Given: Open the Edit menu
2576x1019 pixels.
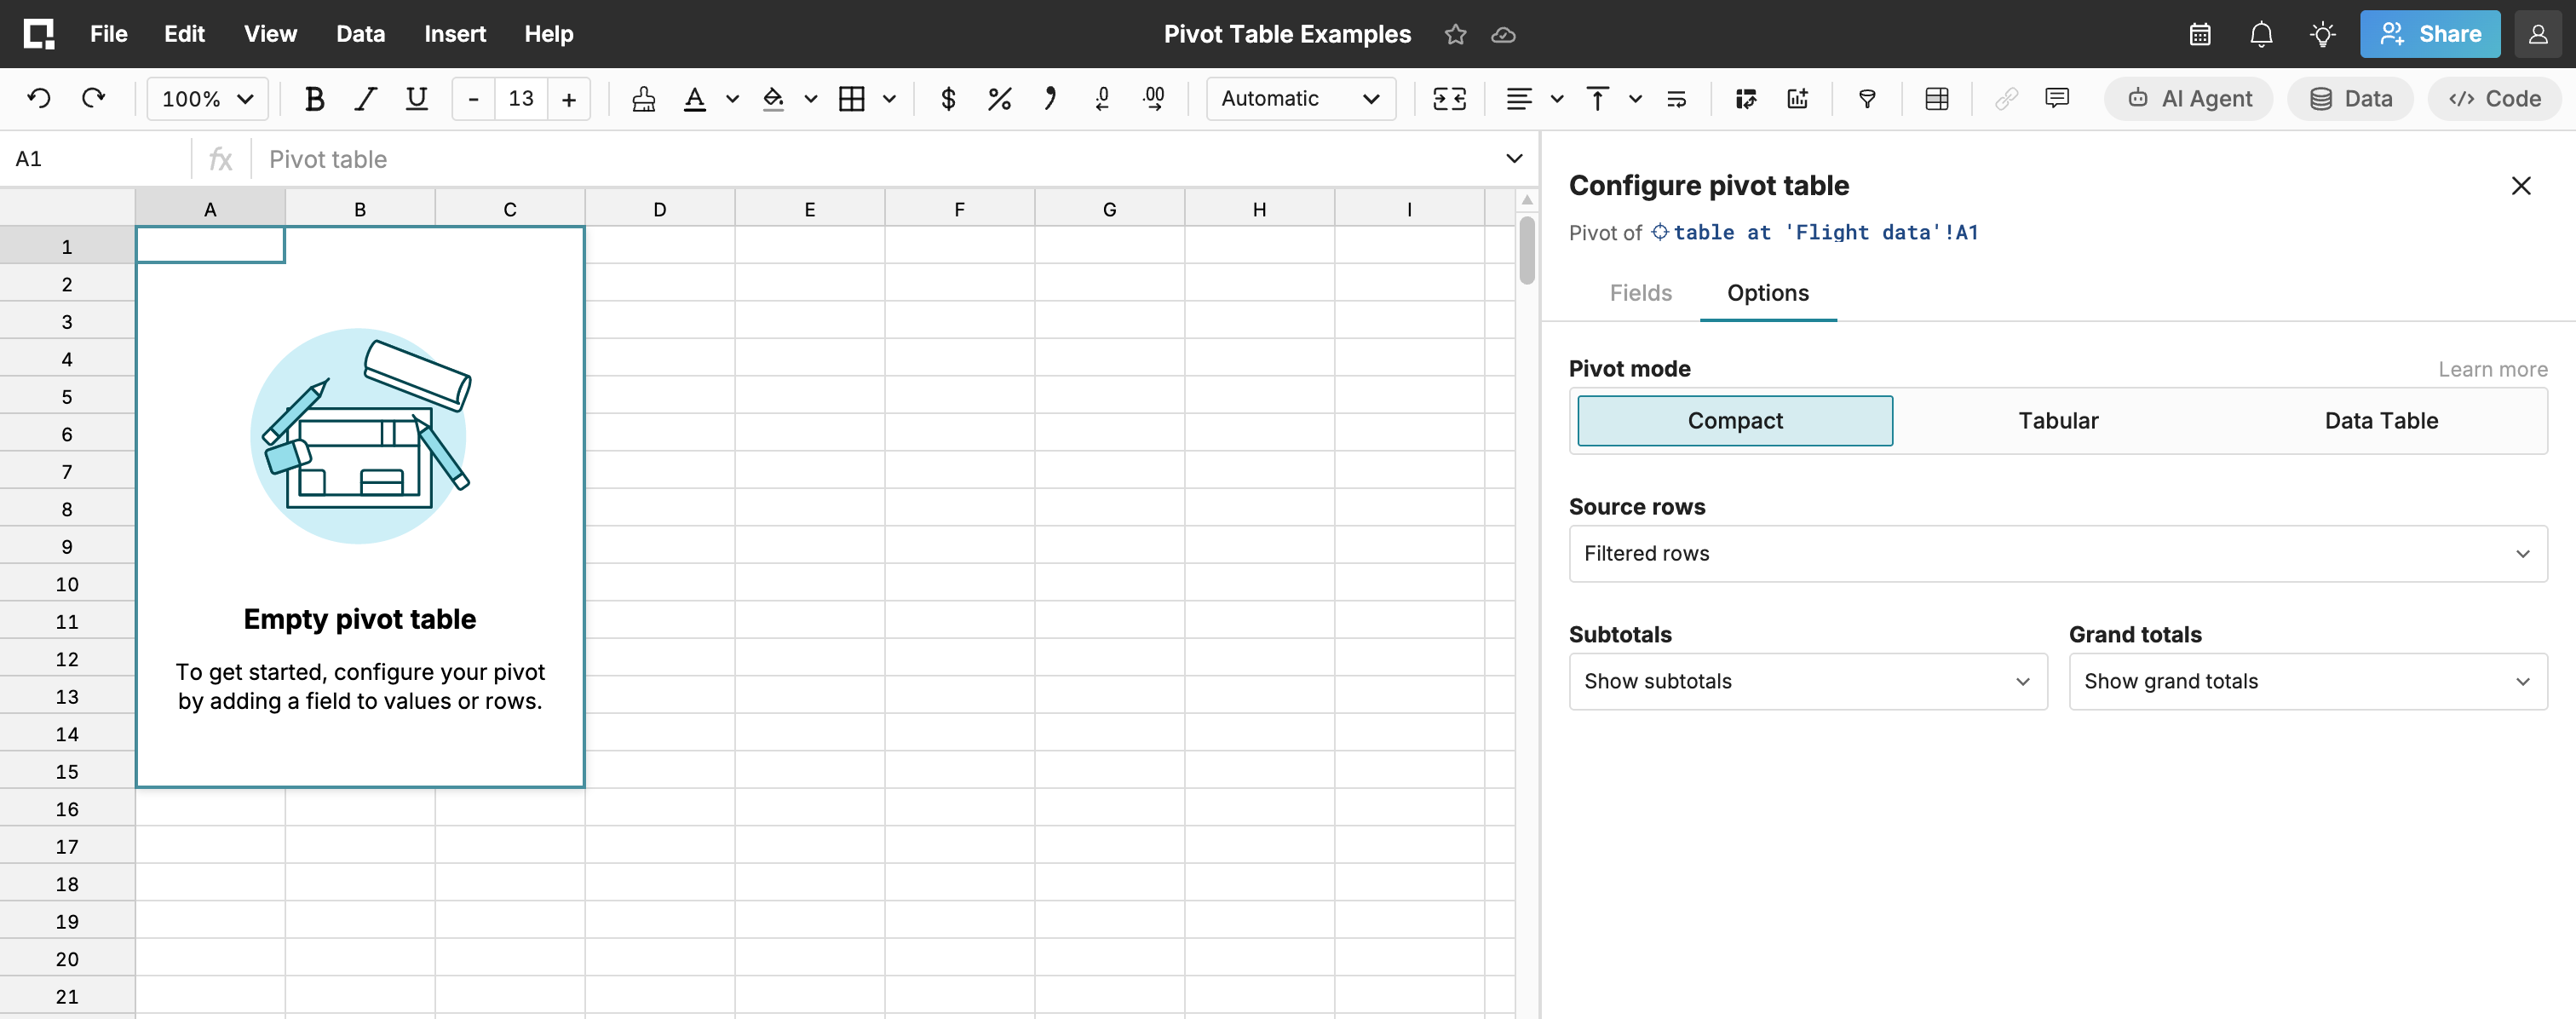Looking at the screenshot, I should coord(184,34).
